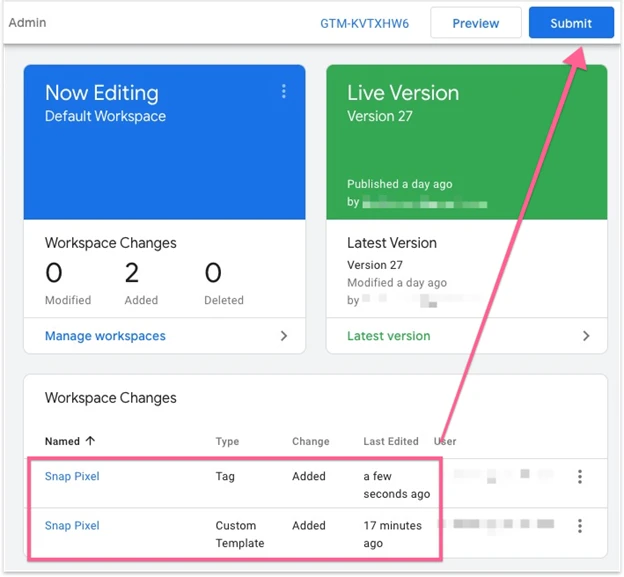Open the Snap Pixel Custom Template entry
Screen dimensions: 624x577
click(72, 526)
